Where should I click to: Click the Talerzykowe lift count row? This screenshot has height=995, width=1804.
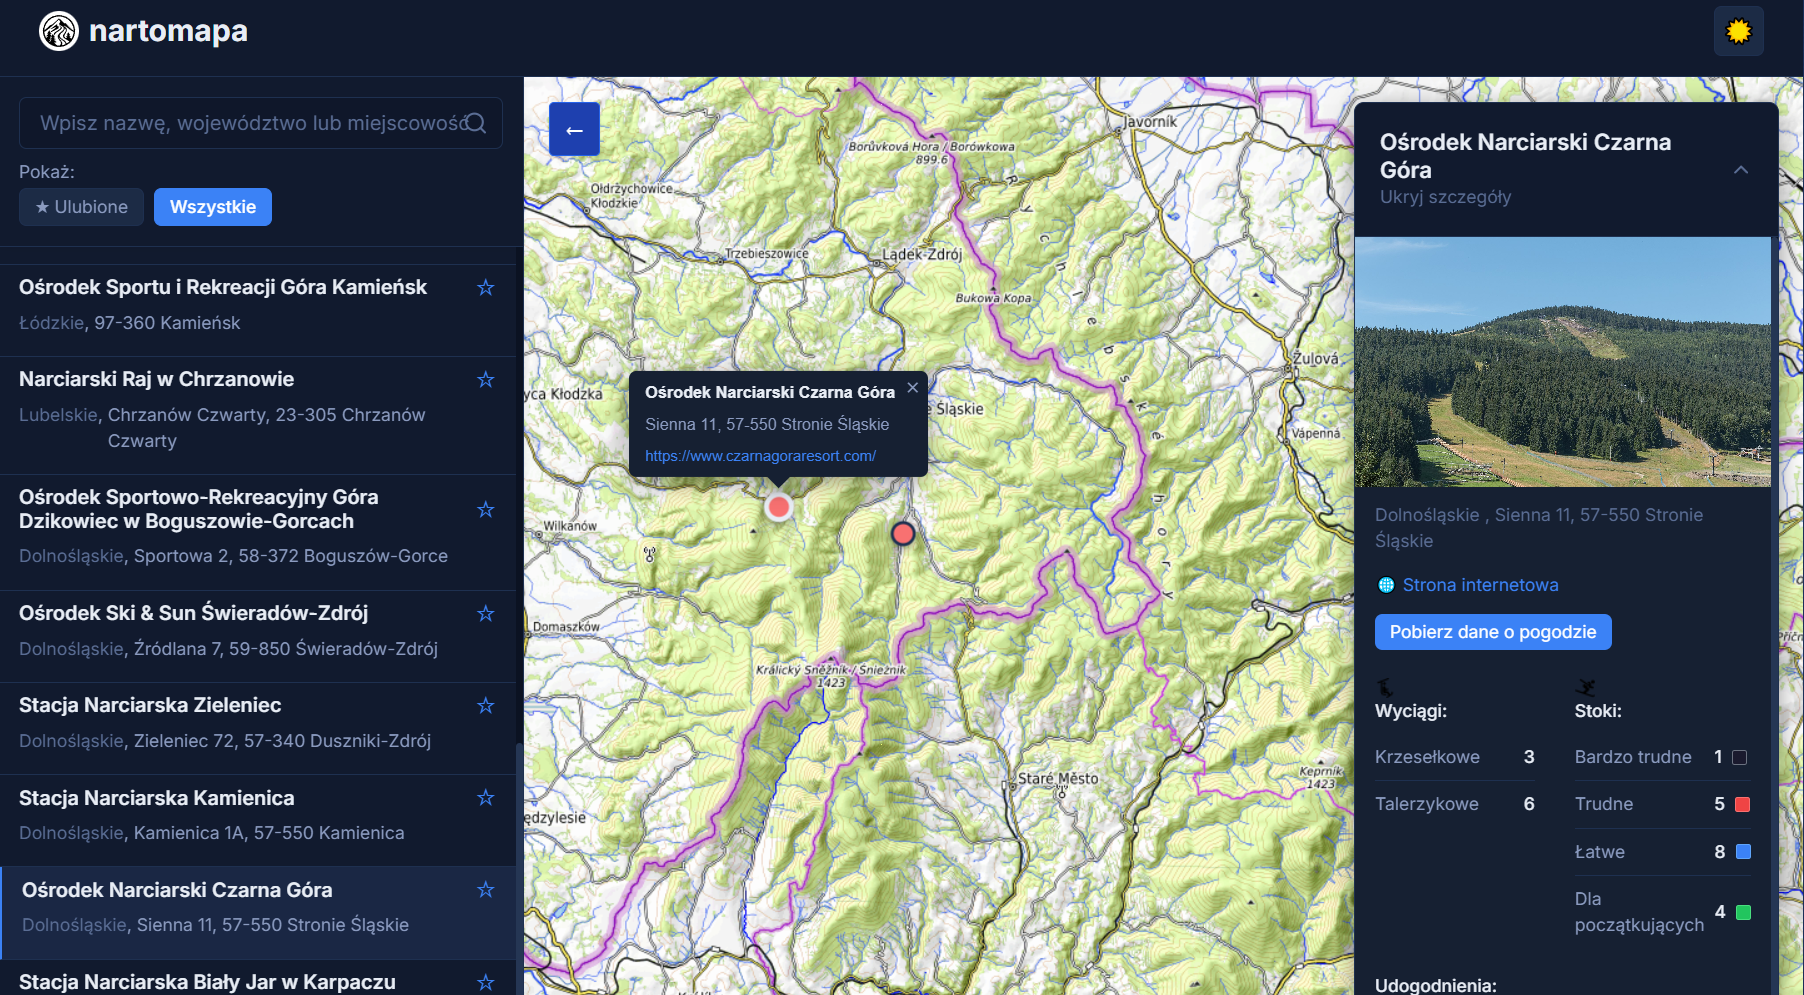1455,804
